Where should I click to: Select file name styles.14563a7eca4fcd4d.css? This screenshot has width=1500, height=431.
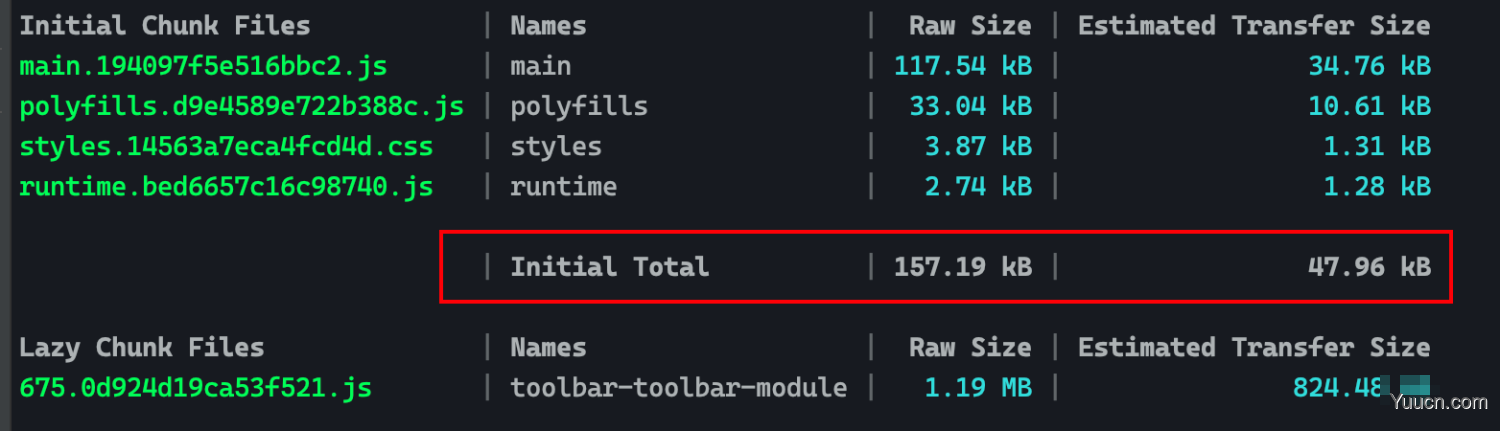tap(226, 147)
